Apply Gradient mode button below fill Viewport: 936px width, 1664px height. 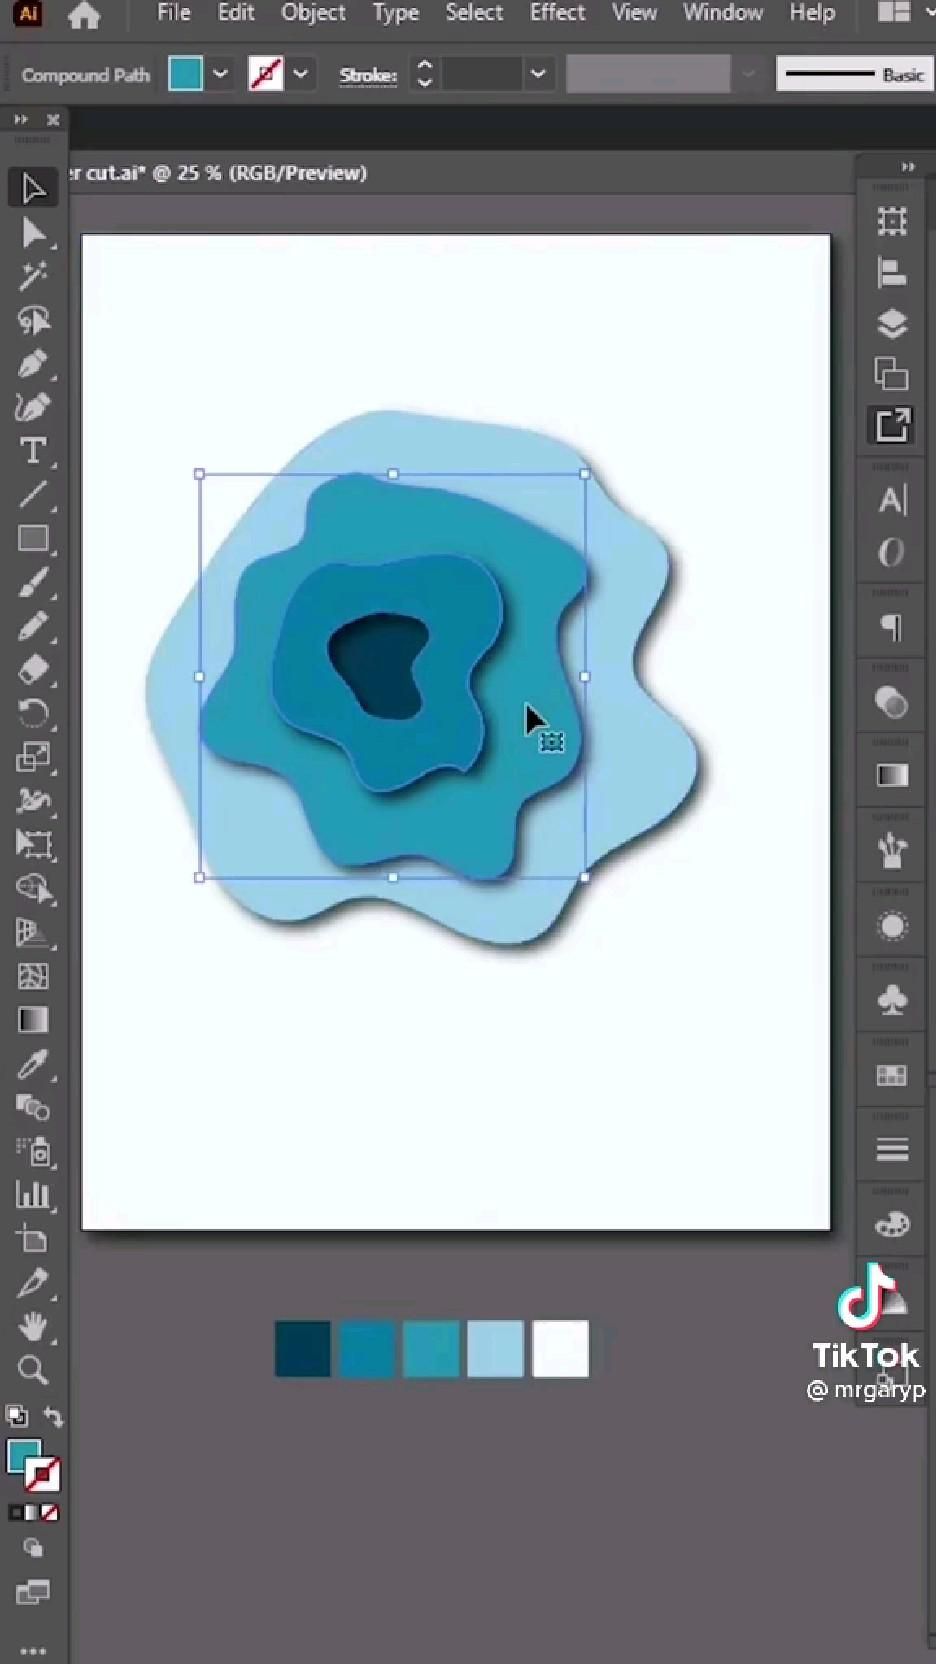pos(32,1513)
